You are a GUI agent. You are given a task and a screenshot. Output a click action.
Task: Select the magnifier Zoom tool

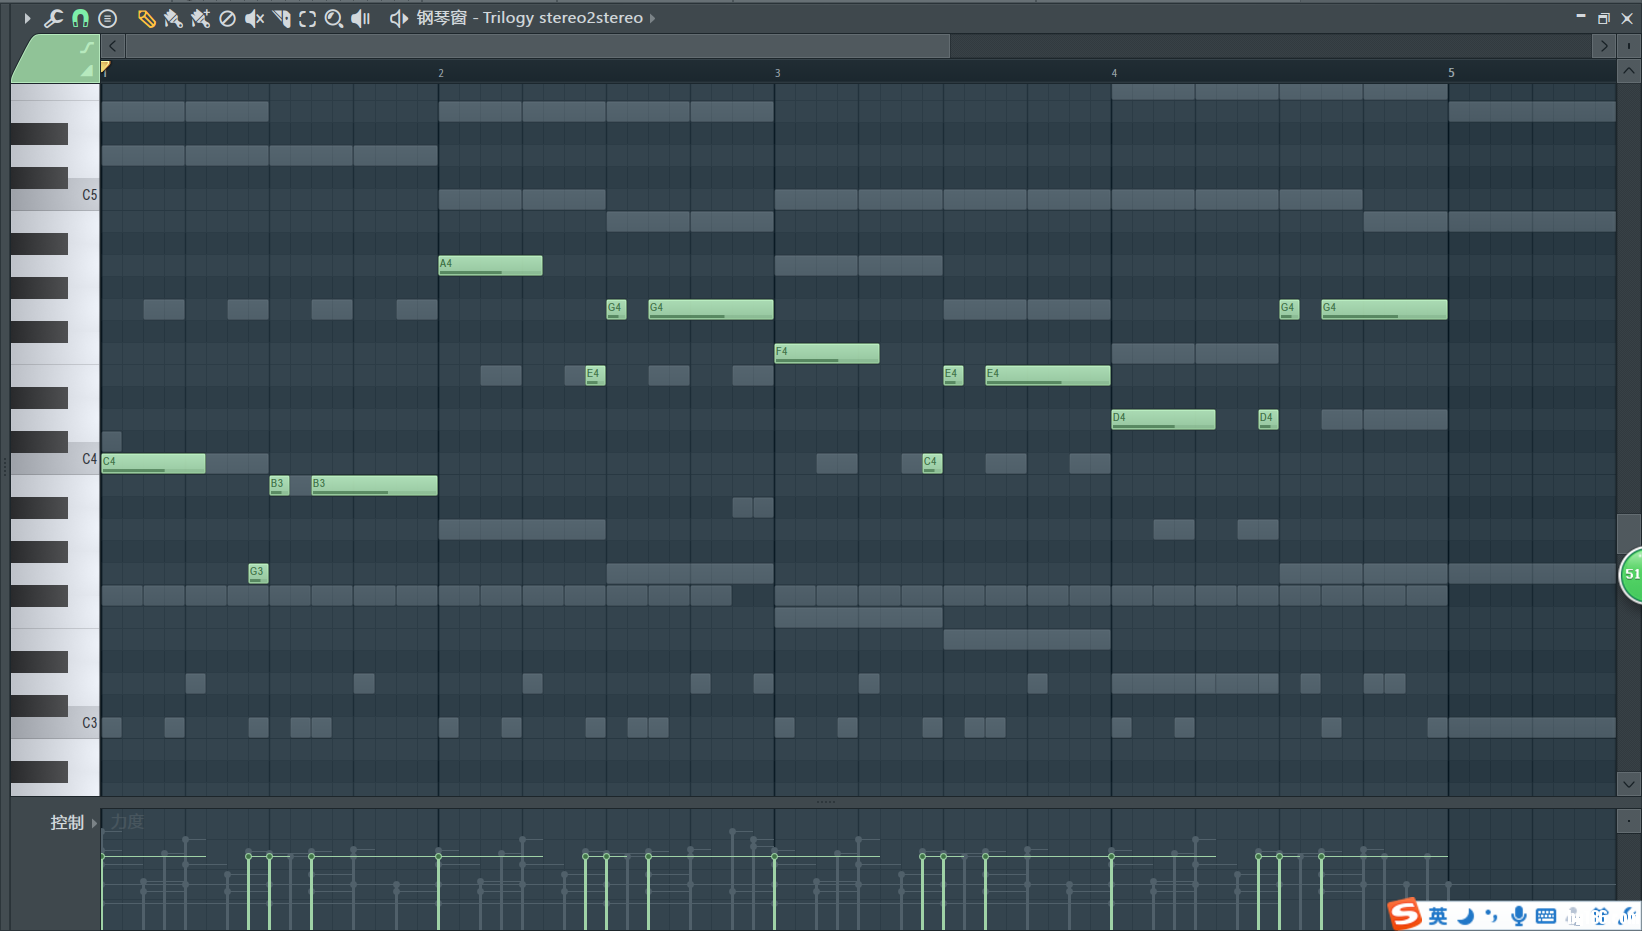point(334,18)
